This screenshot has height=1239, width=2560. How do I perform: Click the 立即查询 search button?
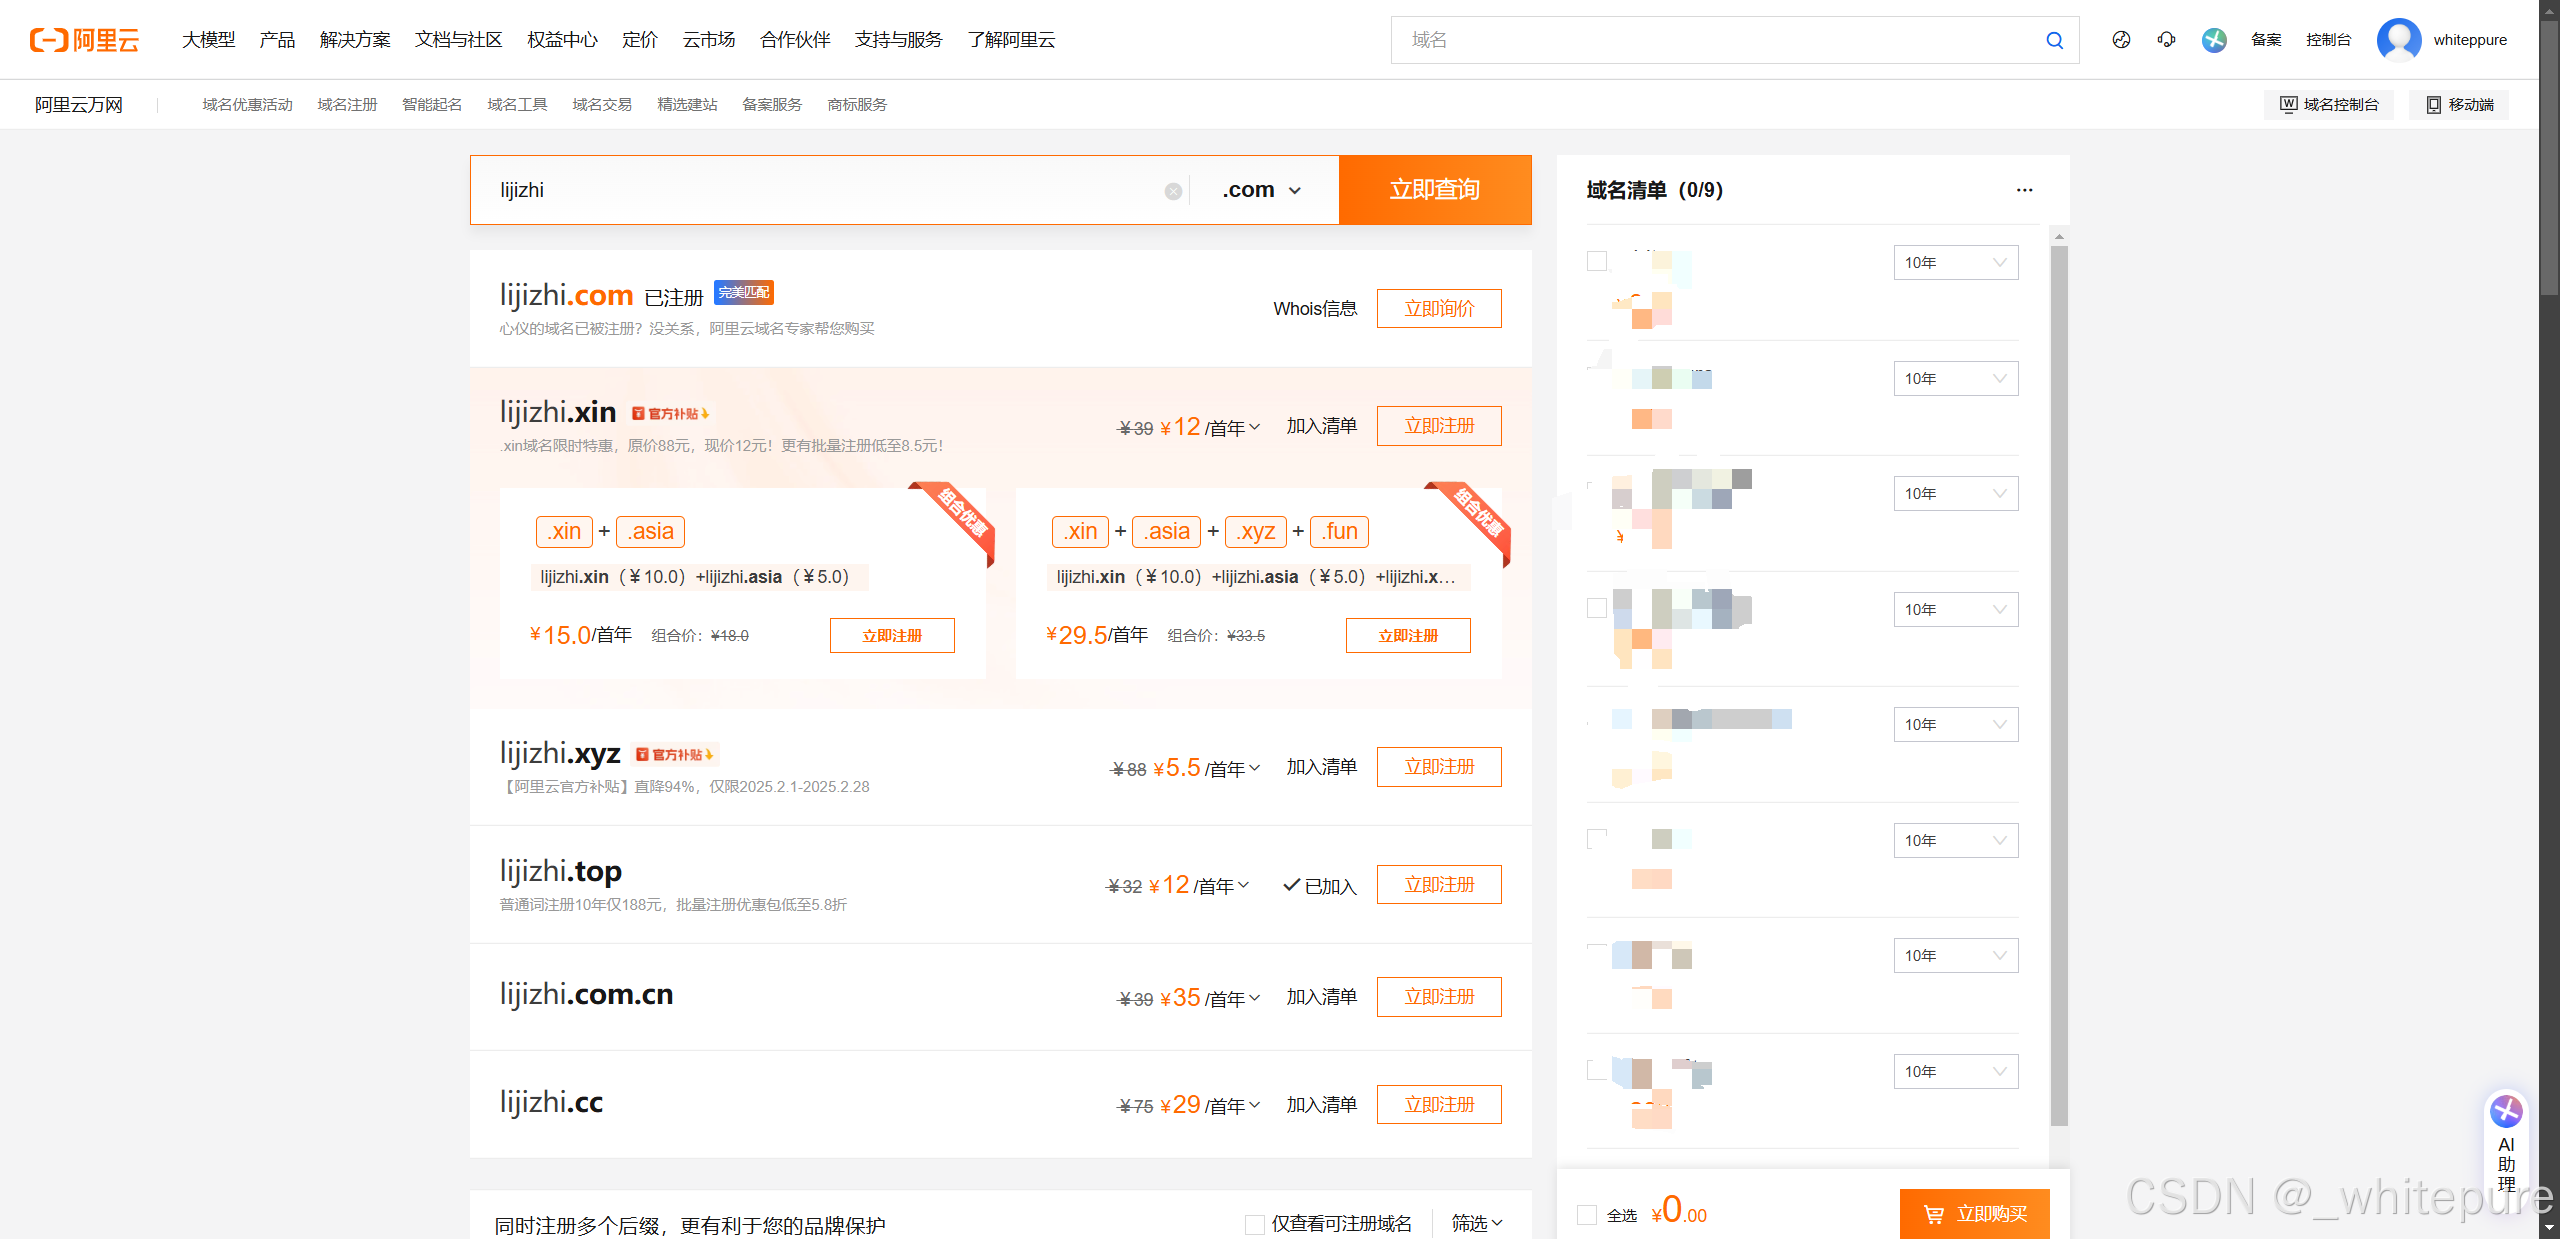pos(1435,189)
